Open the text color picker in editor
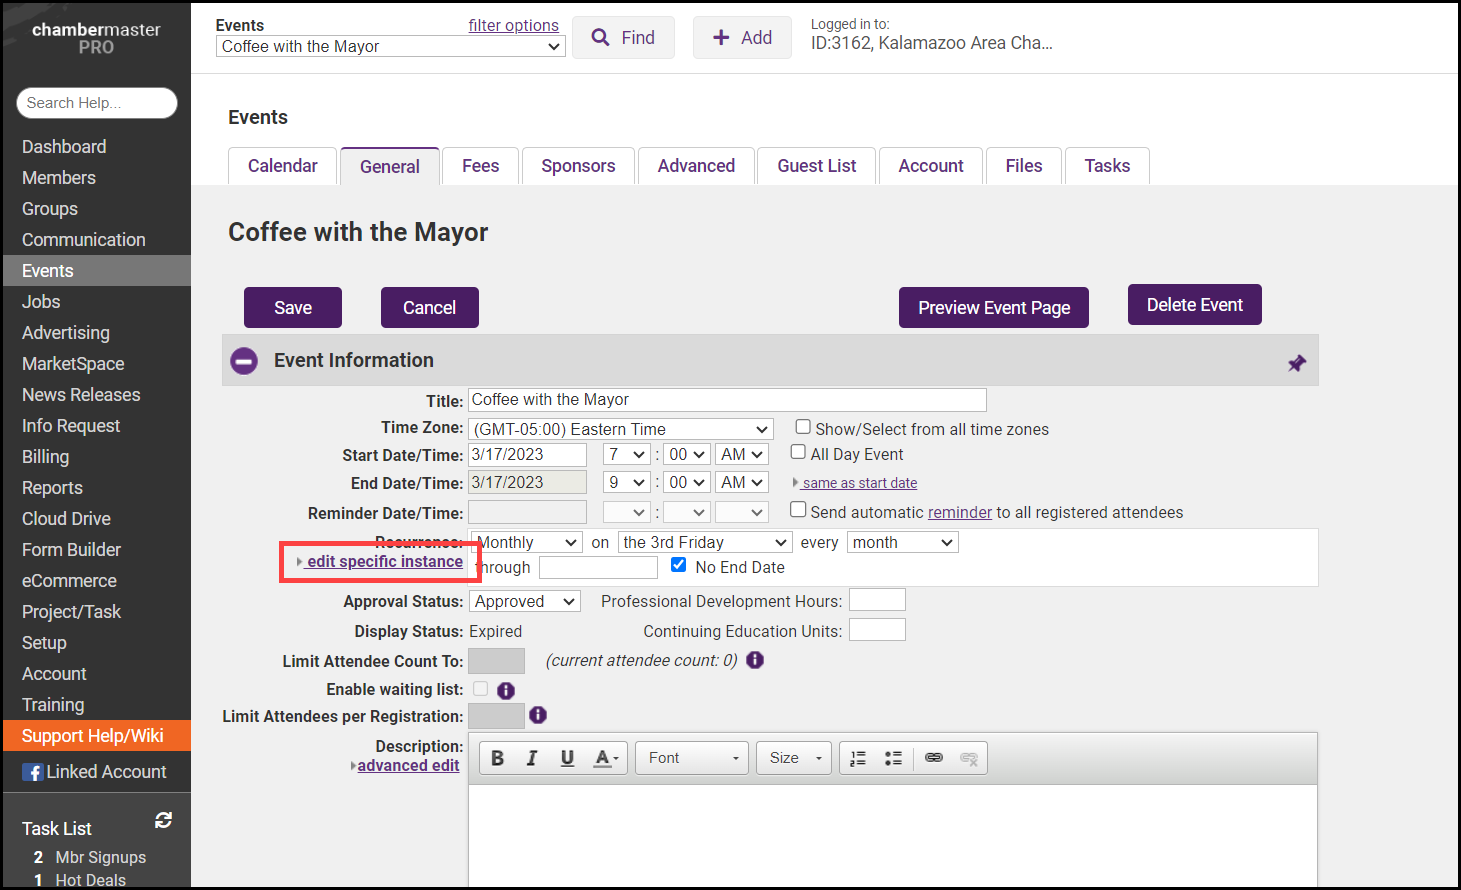The image size is (1461, 890). point(606,758)
